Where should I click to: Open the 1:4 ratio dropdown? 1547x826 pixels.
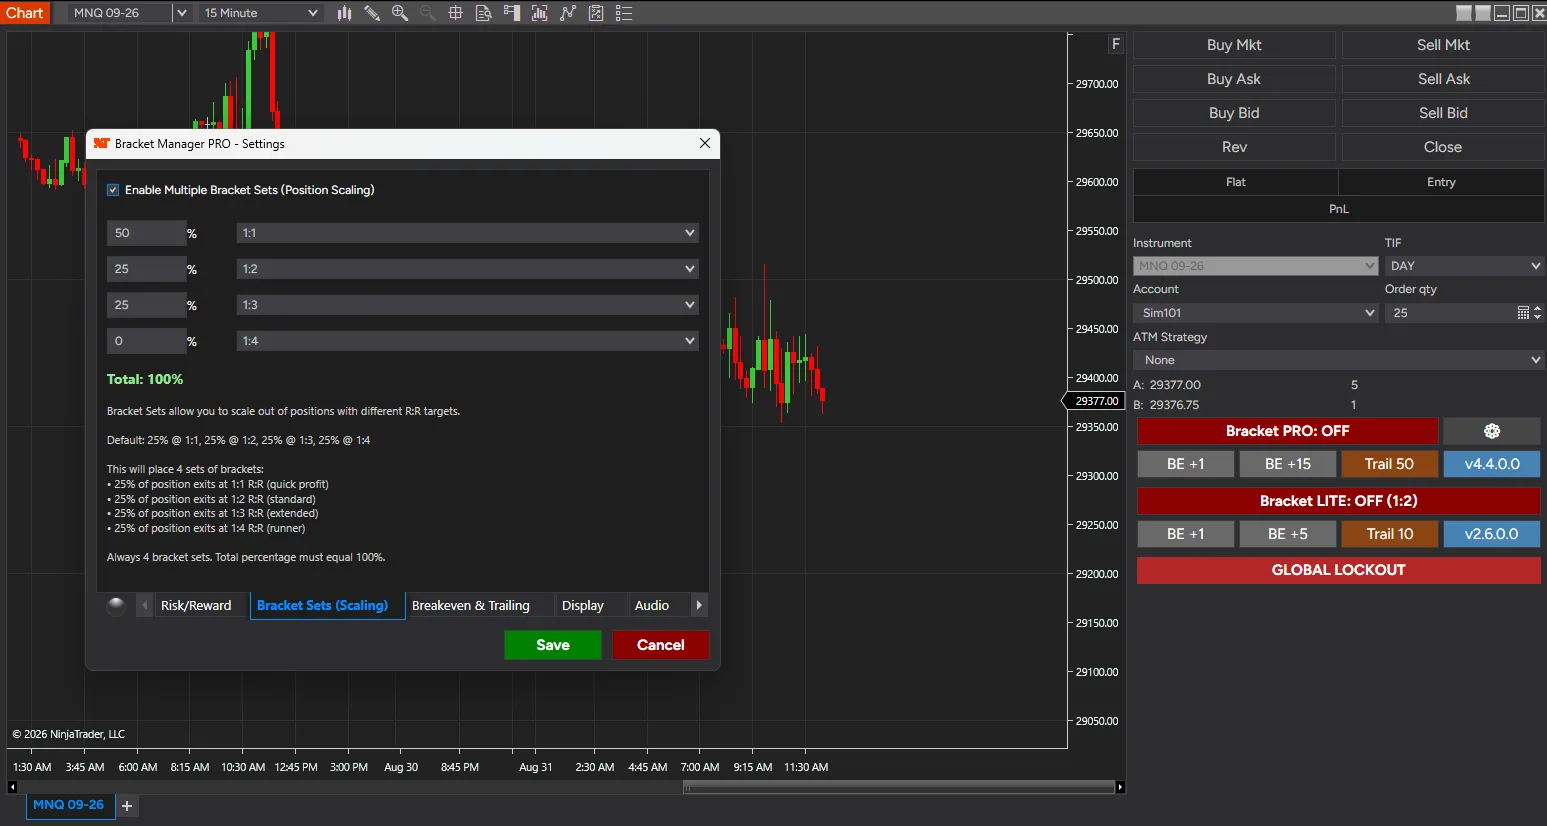[x=467, y=341]
